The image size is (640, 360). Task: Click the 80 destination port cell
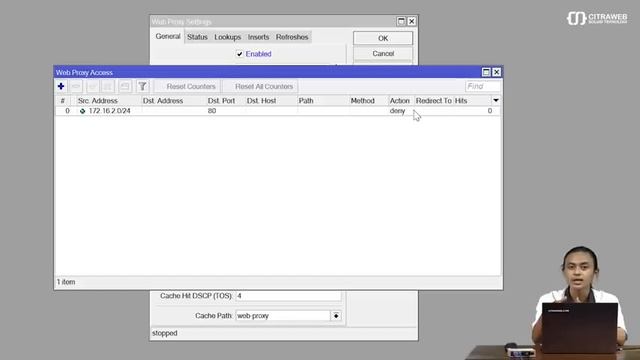tap(211, 111)
